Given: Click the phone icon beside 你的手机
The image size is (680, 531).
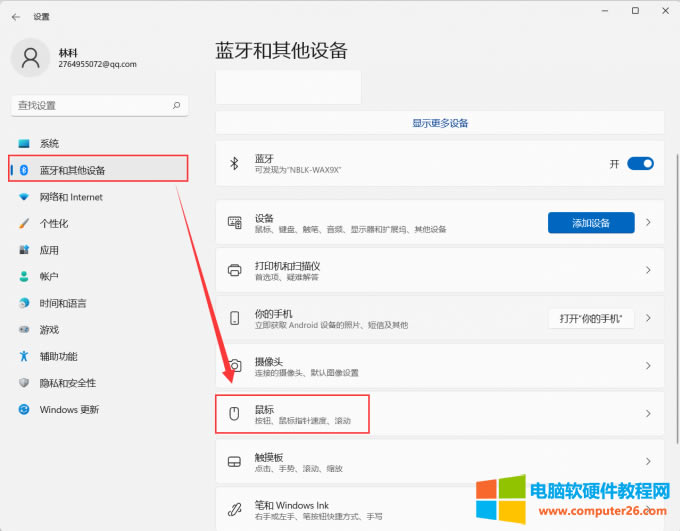Looking at the screenshot, I should 234,318.
